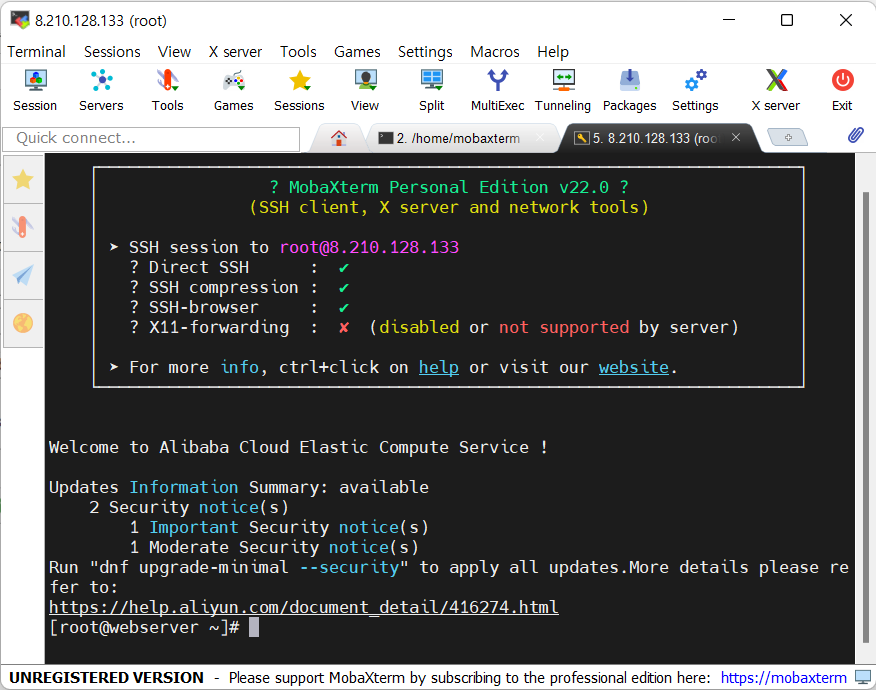Open the help.aliyun.com document link

[303, 607]
